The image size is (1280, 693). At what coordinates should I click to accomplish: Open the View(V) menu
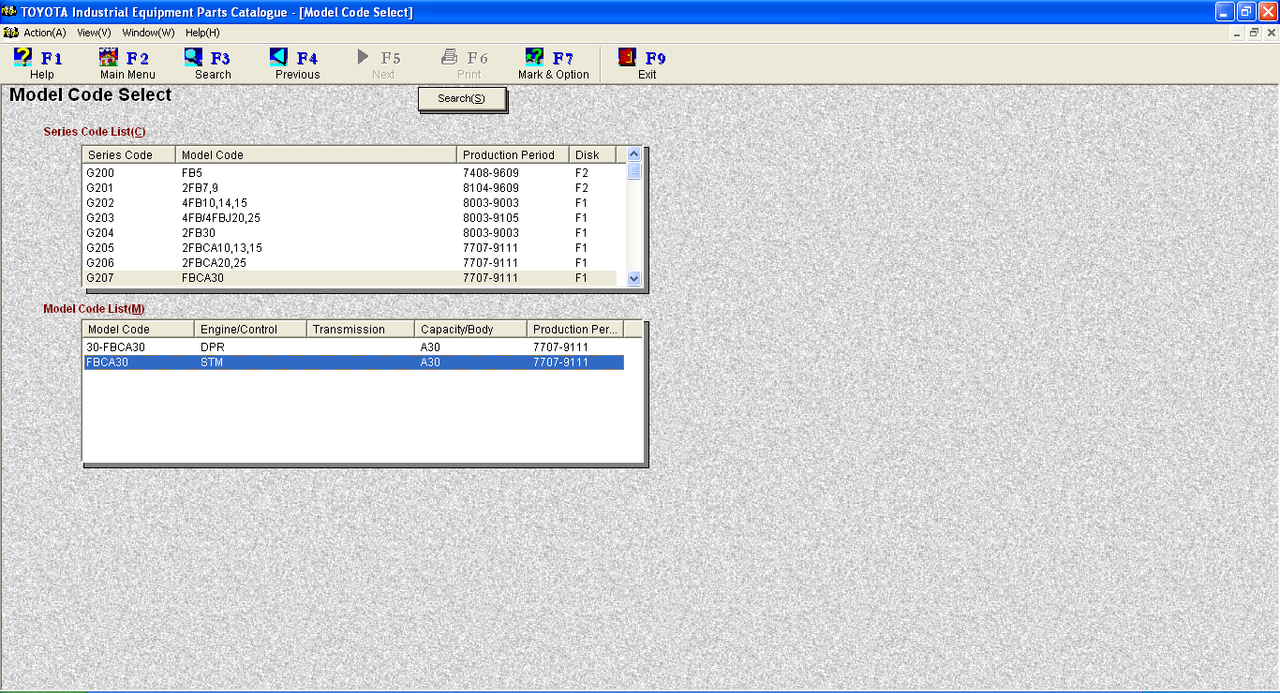click(94, 33)
